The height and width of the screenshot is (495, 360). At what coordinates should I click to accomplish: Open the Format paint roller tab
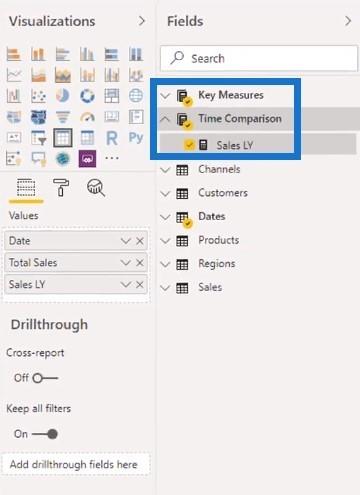61,188
